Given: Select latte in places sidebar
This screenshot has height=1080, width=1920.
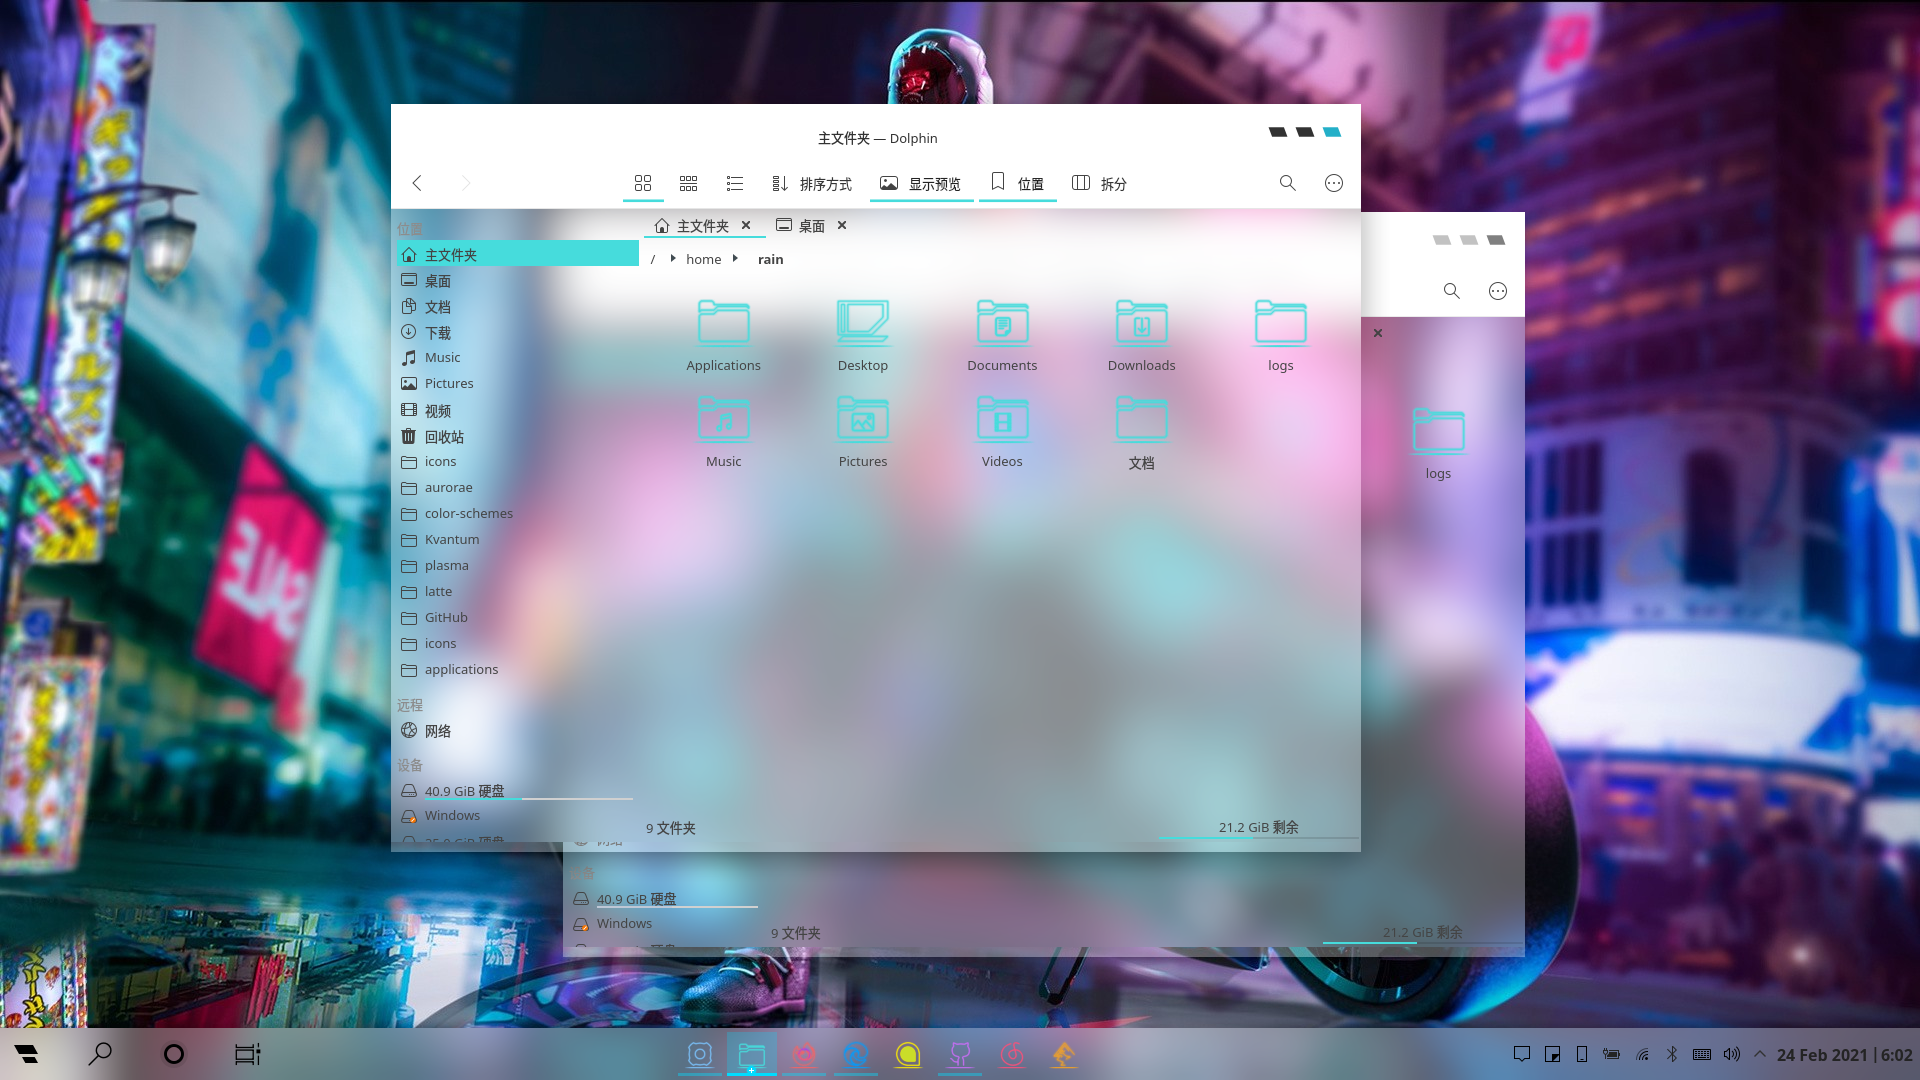Looking at the screenshot, I should click(x=518, y=592).
